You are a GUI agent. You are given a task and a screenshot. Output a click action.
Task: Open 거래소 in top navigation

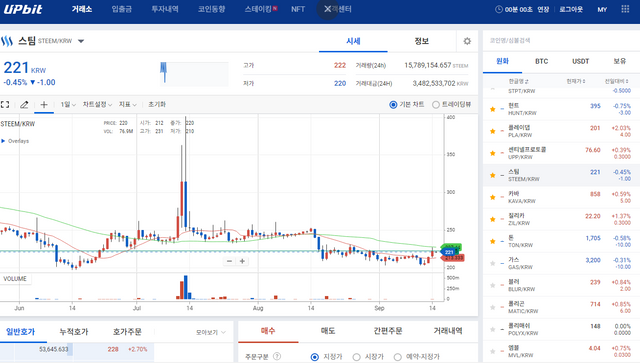pos(82,9)
